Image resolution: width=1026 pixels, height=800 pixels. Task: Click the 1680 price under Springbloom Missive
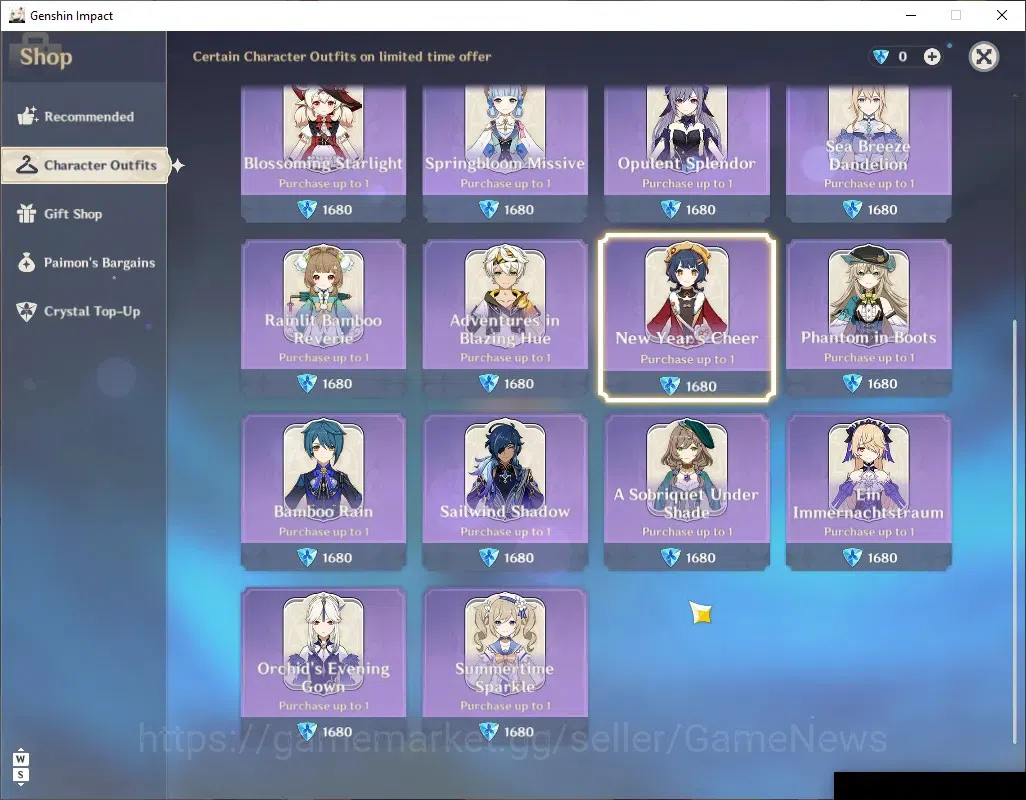(519, 210)
